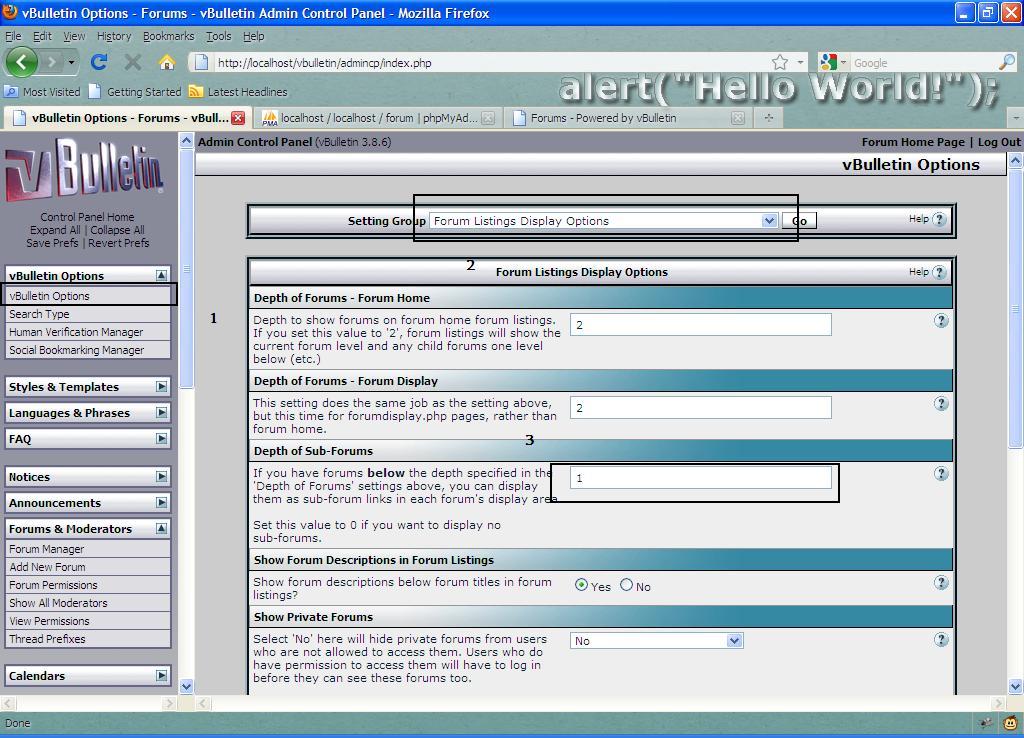1024x738 pixels.
Task: Open the Forum Home Page link
Action: pyautogui.click(x=913, y=142)
